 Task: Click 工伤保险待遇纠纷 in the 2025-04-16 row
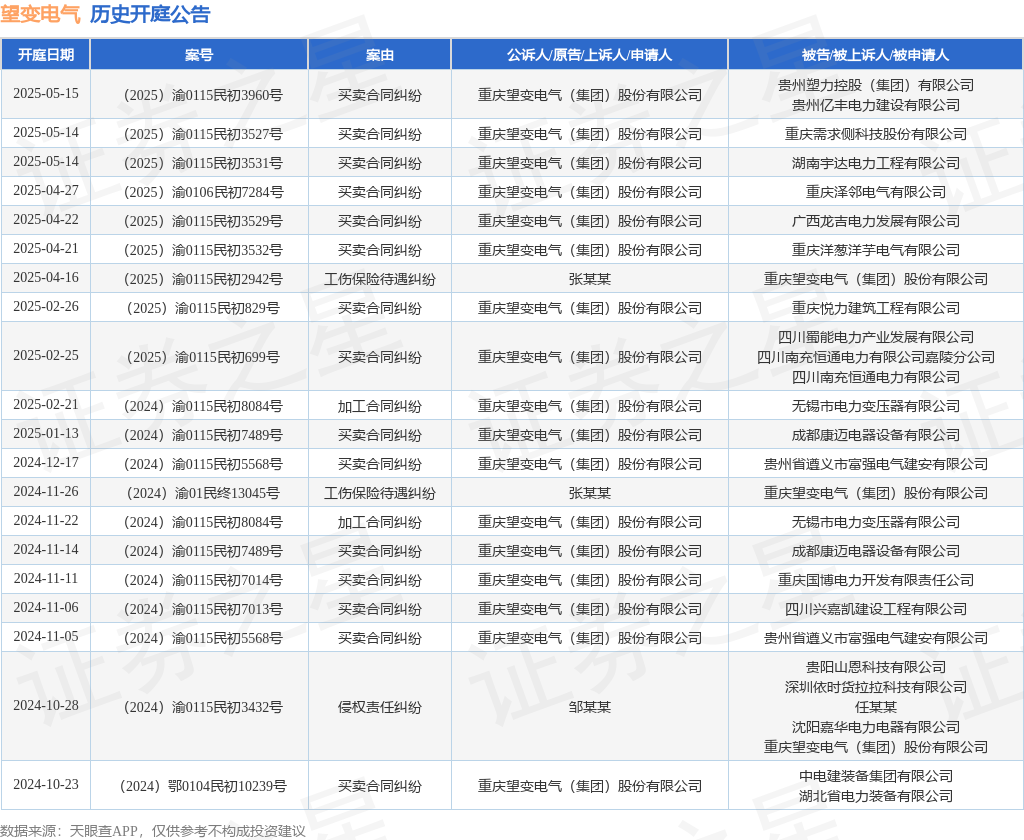point(379,280)
